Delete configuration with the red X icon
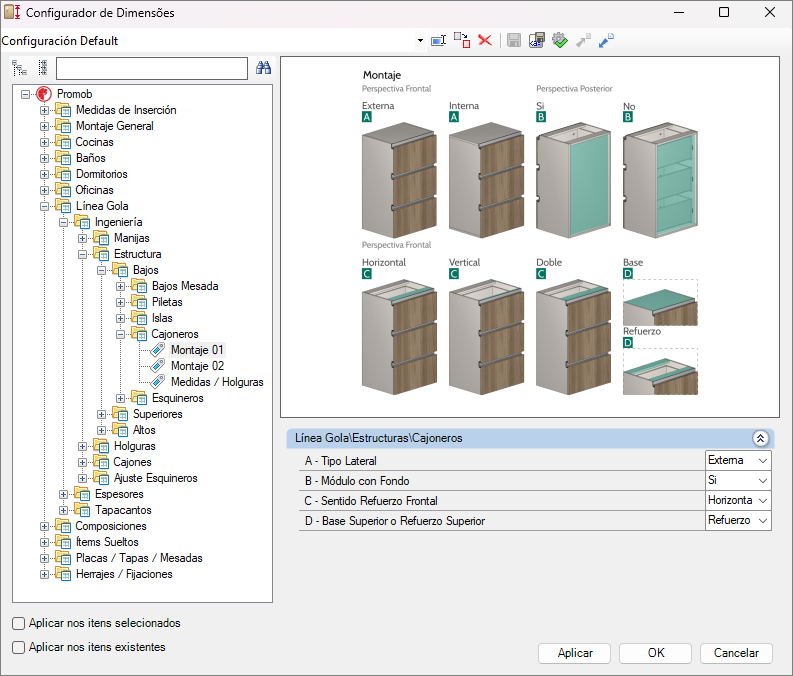 pyautogui.click(x=485, y=40)
